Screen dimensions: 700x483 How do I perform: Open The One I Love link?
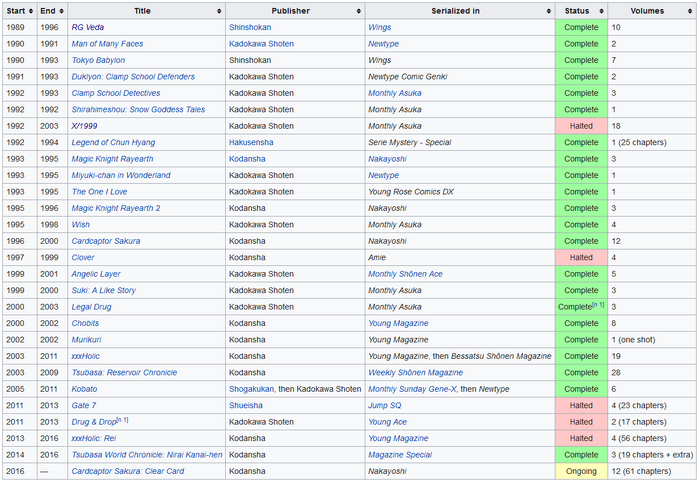(x=99, y=192)
